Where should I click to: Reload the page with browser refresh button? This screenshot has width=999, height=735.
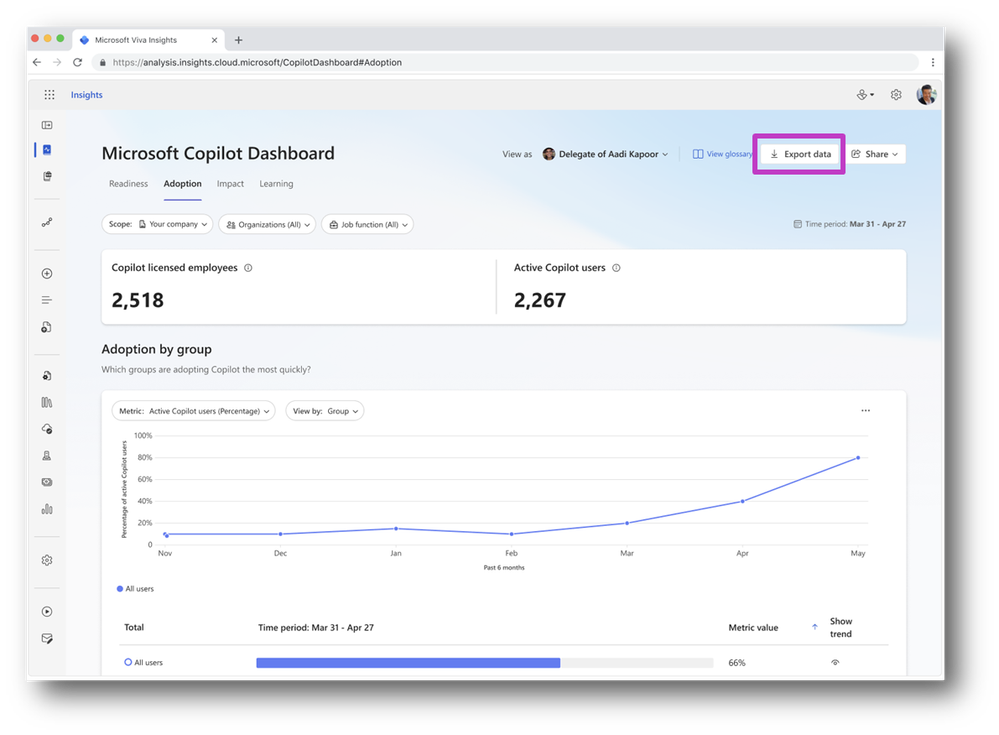pos(77,62)
